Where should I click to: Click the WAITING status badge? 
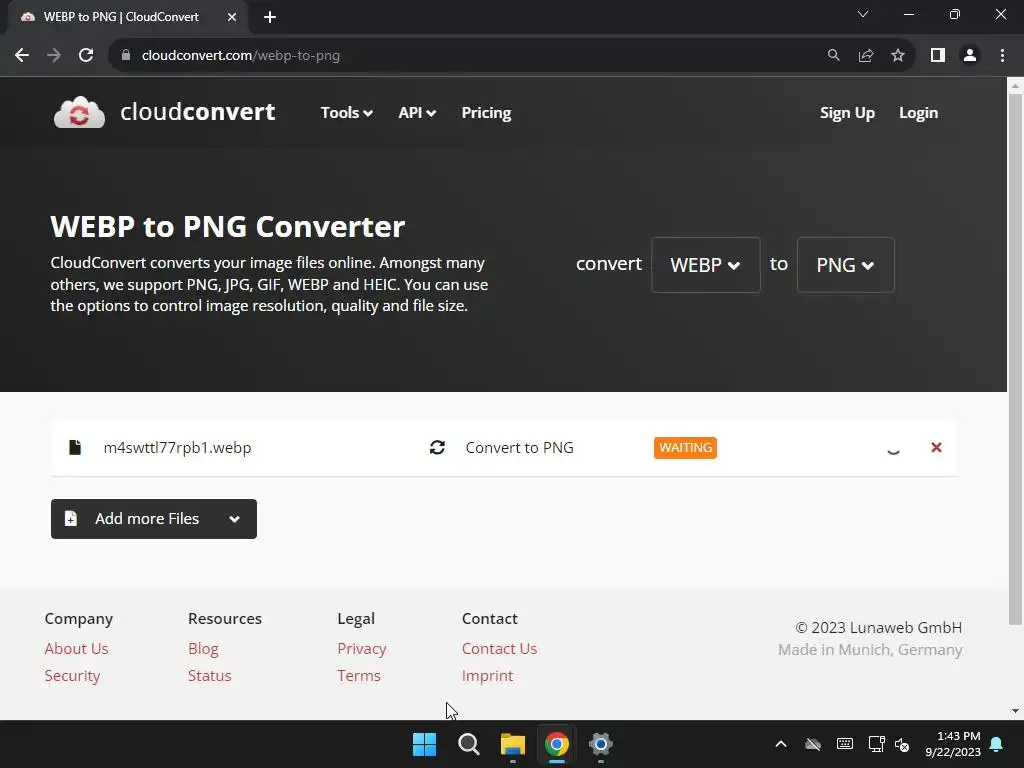point(685,447)
